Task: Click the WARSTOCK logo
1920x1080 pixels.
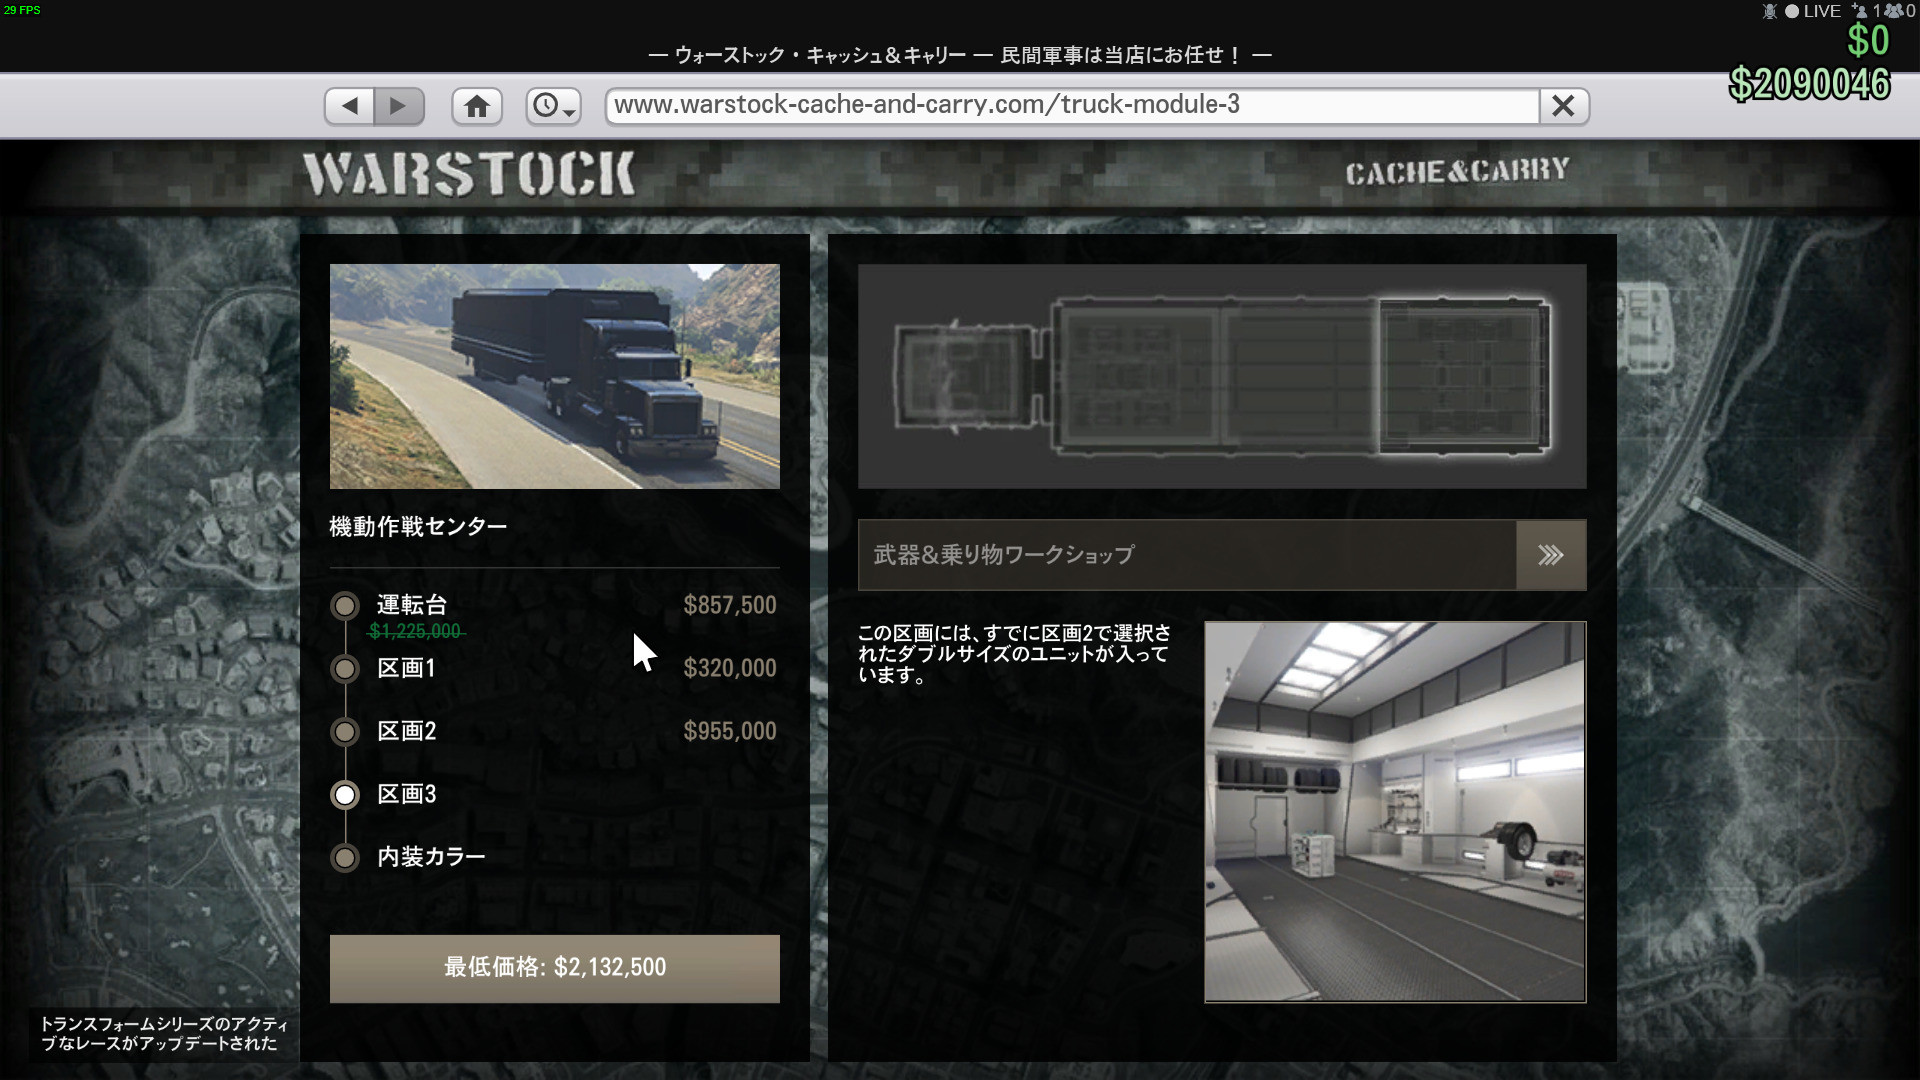Action: point(469,174)
